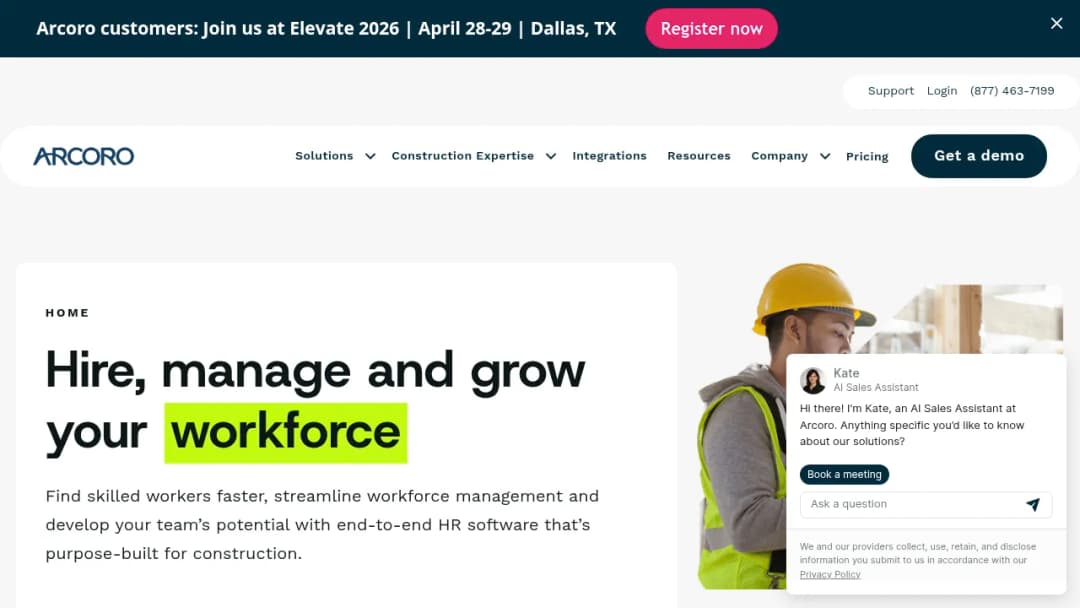Click the 'AI Sales Assistant' subtitle
Image resolution: width=1080 pixels, height=608 pixels.
pos(876,388)
